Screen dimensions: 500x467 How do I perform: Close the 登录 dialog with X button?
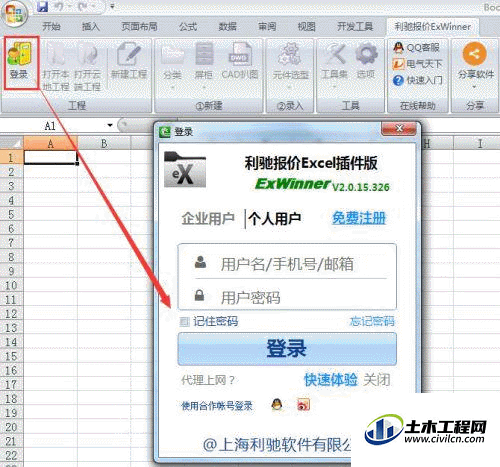[399, 129]
